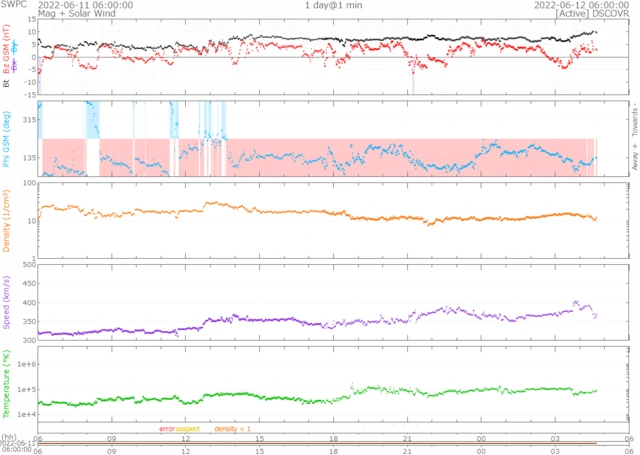Viewport: 640px width, 455px height.
Task: Click the SWPC label at top left
Action: (x=13, y=4)
